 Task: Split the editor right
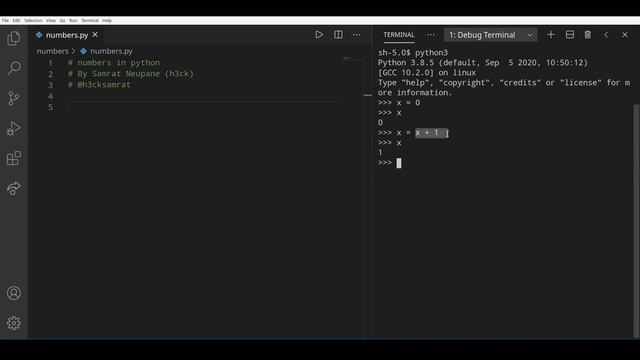(338, 35)
